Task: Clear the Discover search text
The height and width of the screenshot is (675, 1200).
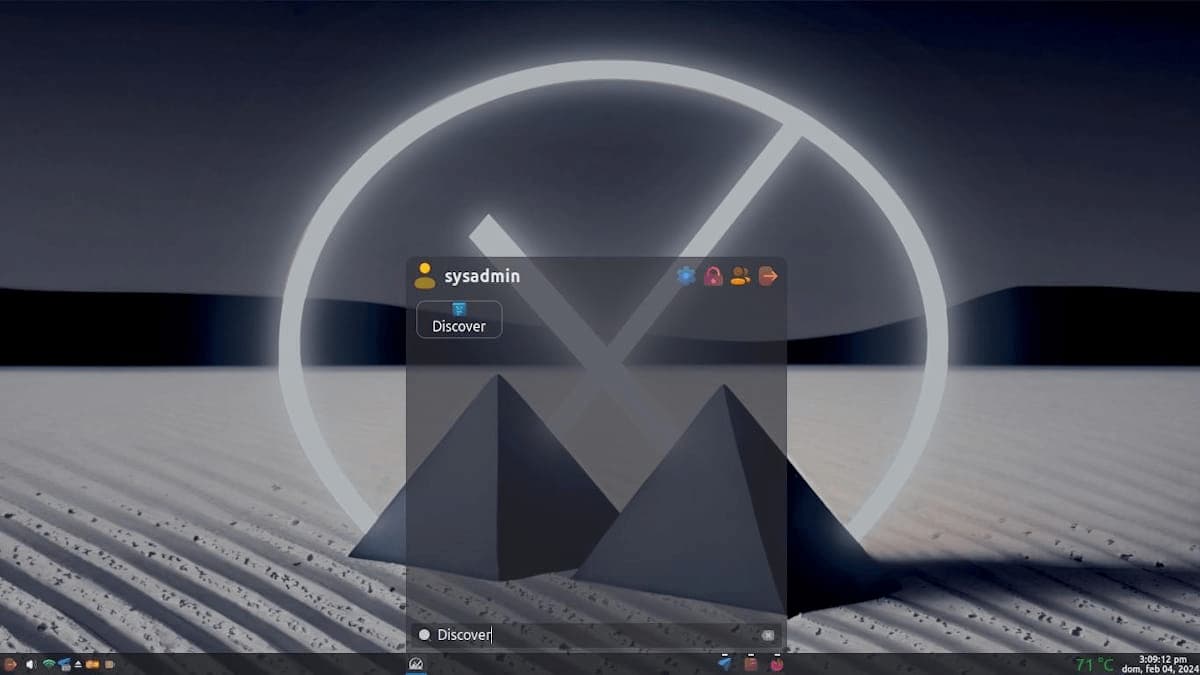Action: (x=767, y=635)
